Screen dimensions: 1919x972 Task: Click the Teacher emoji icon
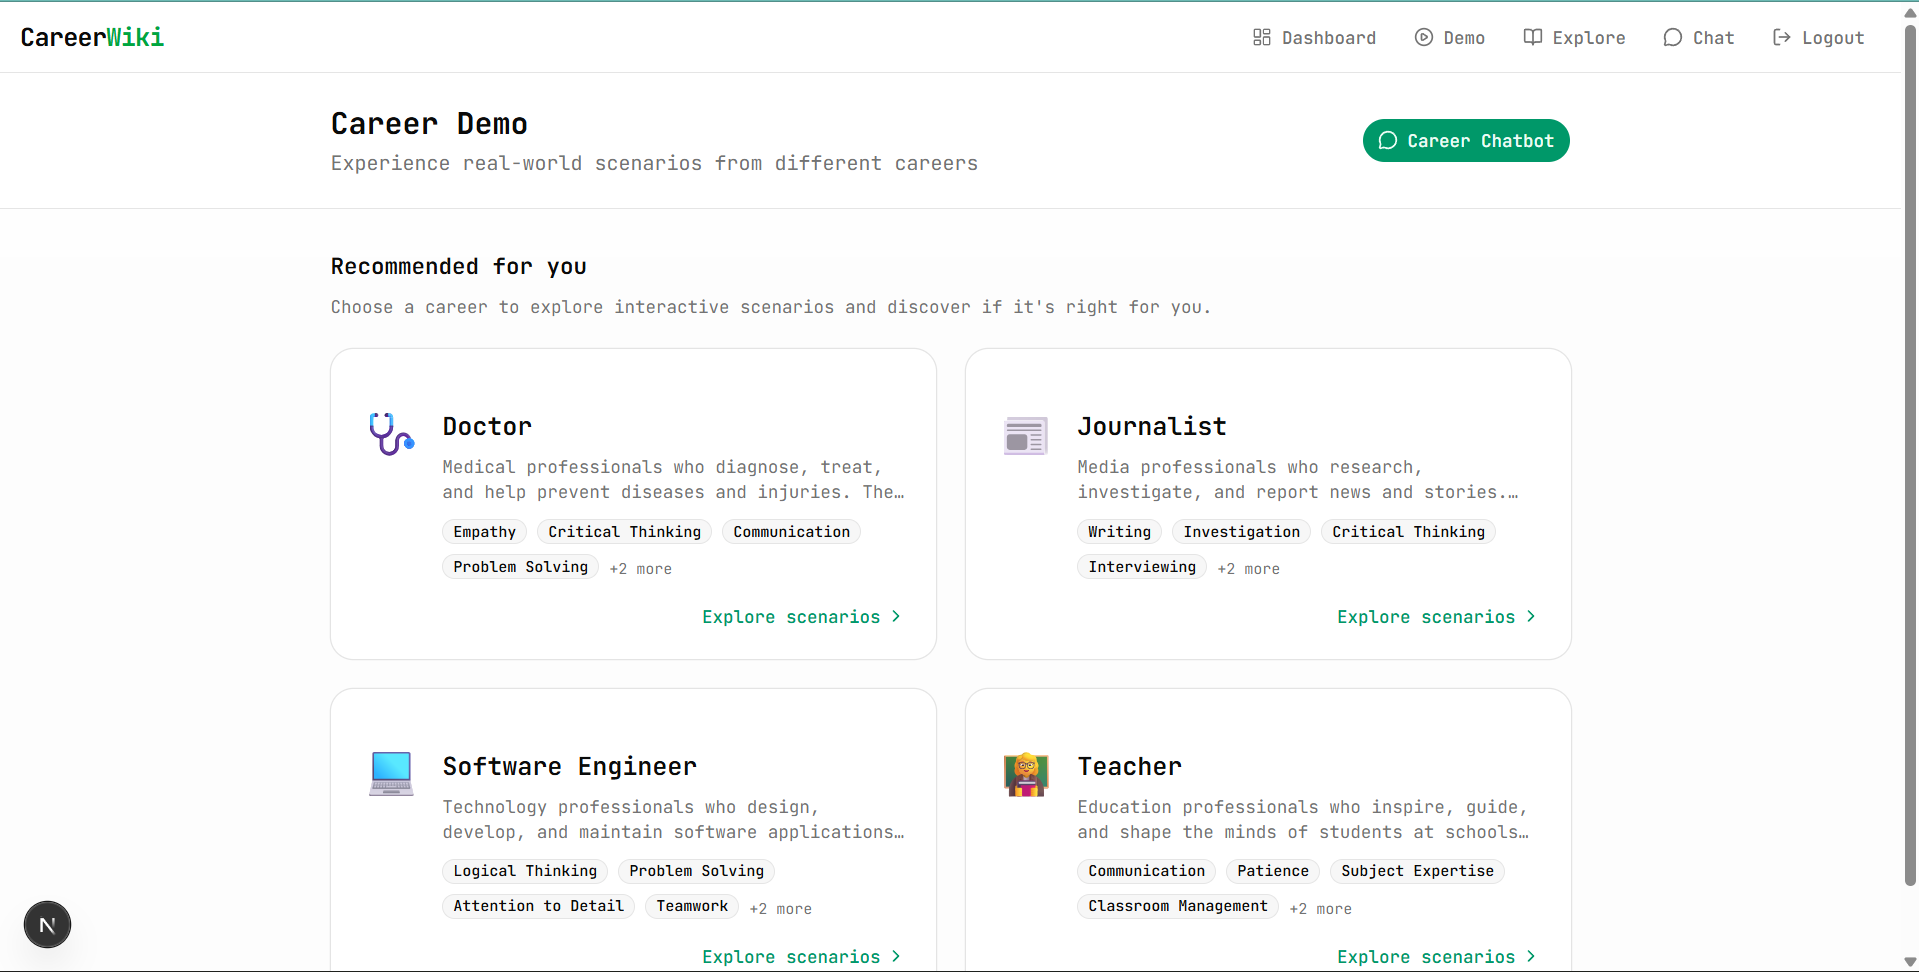pyautogui.click(x=1026, y=775)
